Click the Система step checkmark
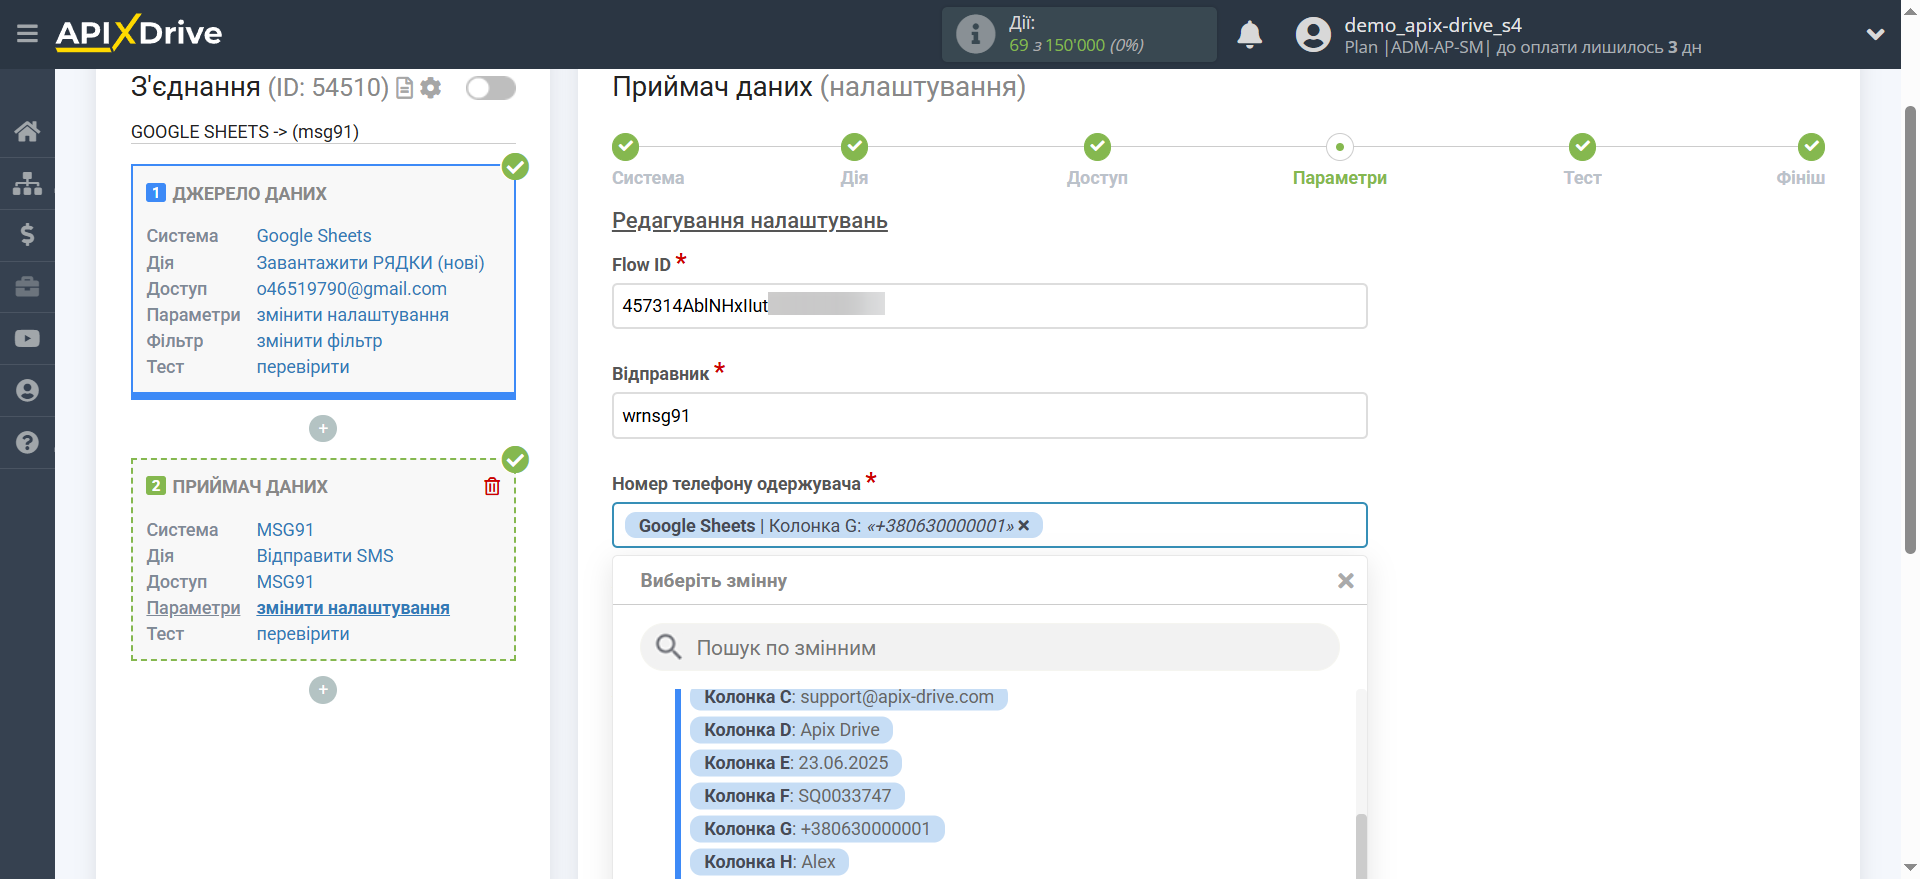 626,147
